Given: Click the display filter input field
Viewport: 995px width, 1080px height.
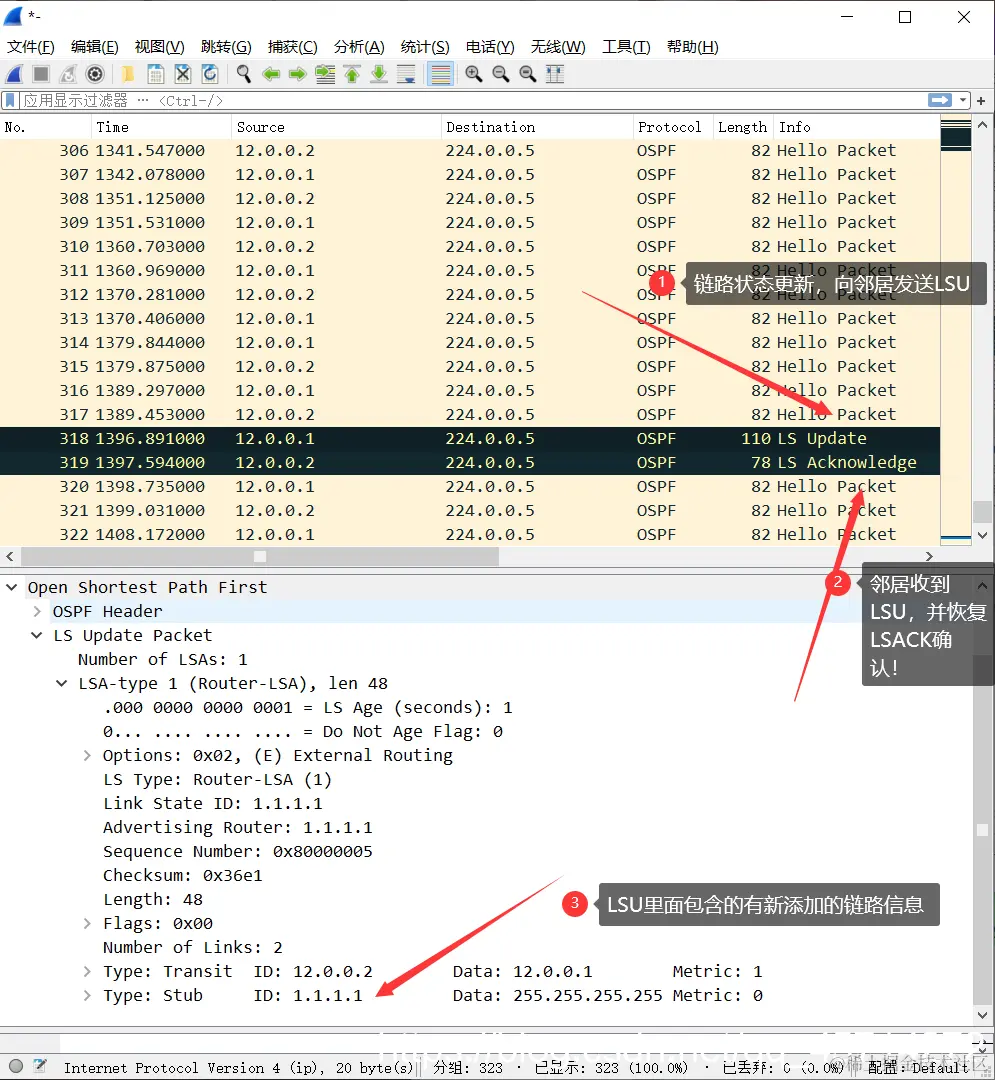Looking at the screenshot, I should [x=472, y=101].
